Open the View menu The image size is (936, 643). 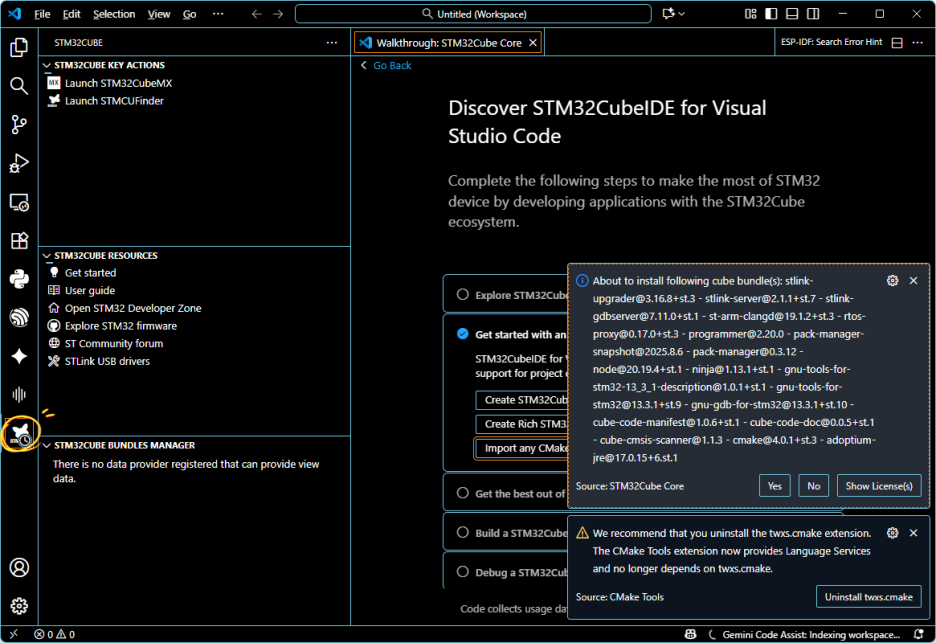pyautogui.click(x=159, y=14)
